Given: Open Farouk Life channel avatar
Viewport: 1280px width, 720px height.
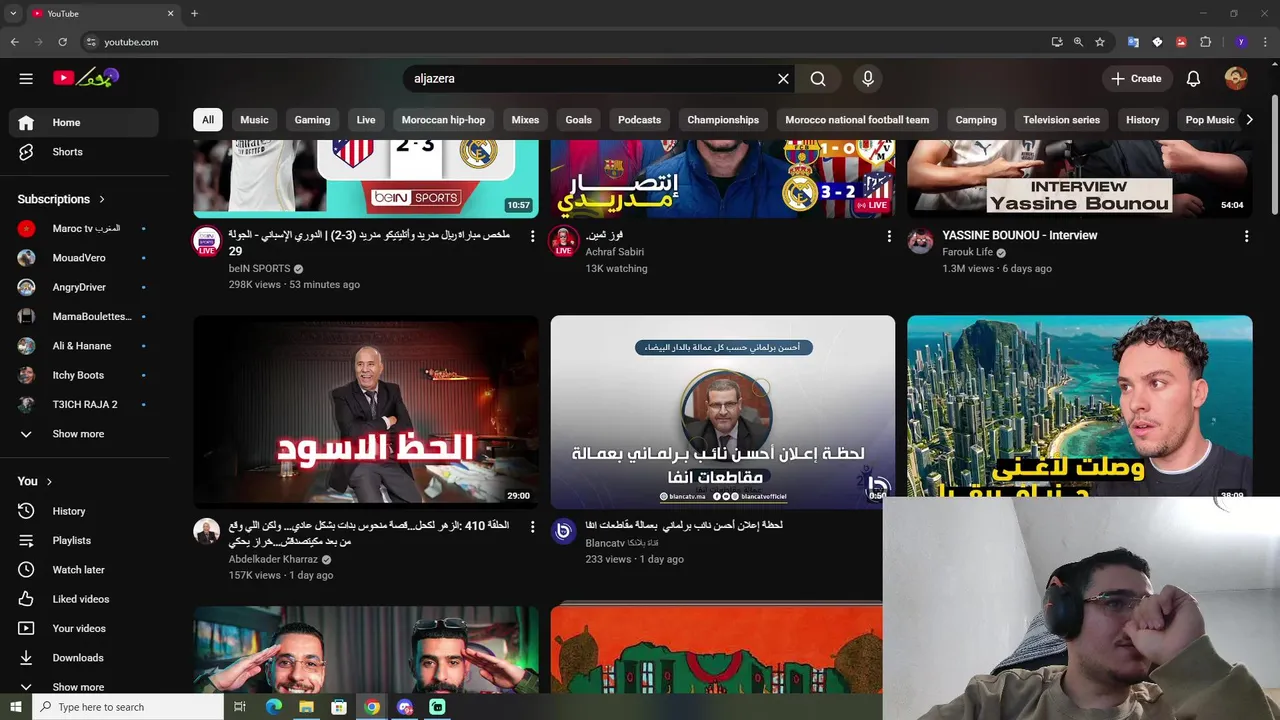Looking at the screenshot, I should pyautogui.click(x=921, y=241).
